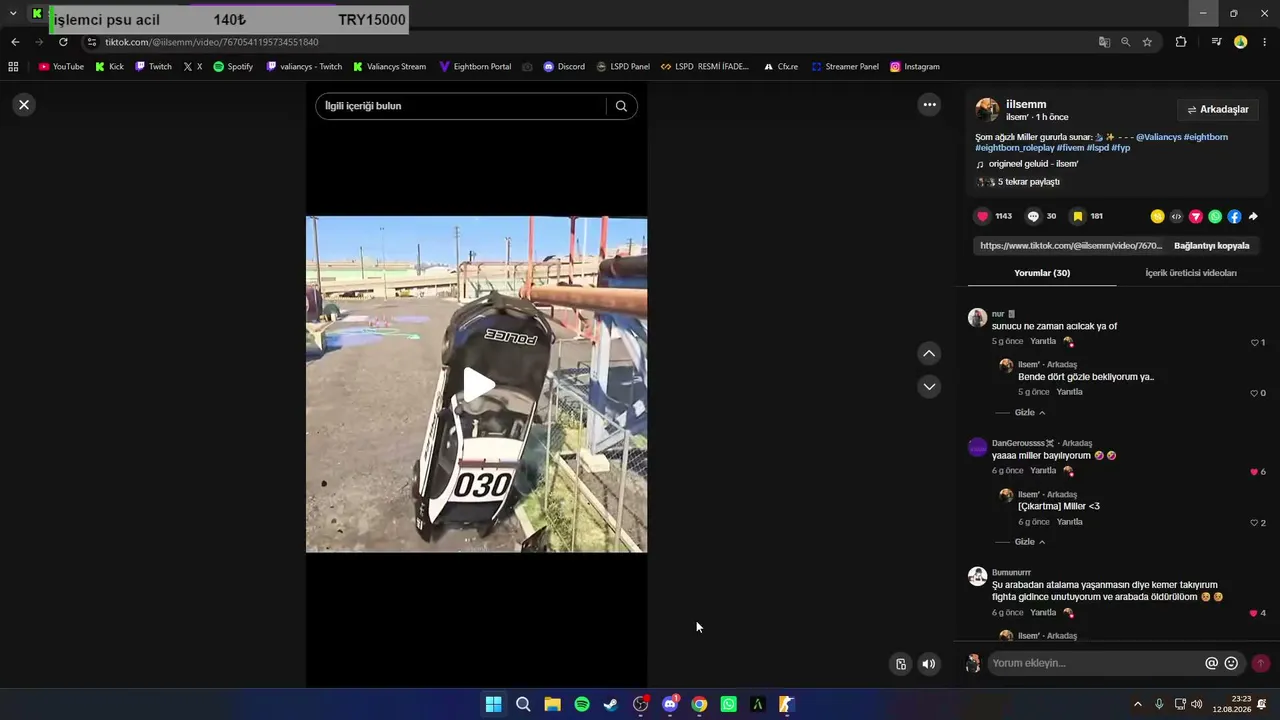Open more share options arrow

point(1253,216)
